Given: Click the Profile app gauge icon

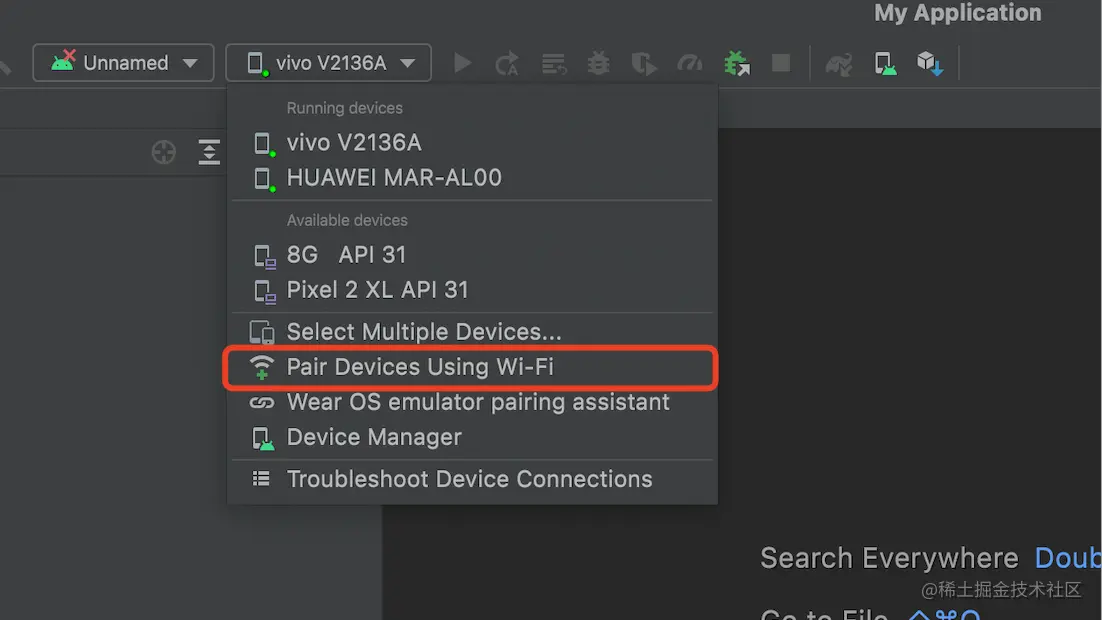Looking at the screenshot, I should pos(689,63).
